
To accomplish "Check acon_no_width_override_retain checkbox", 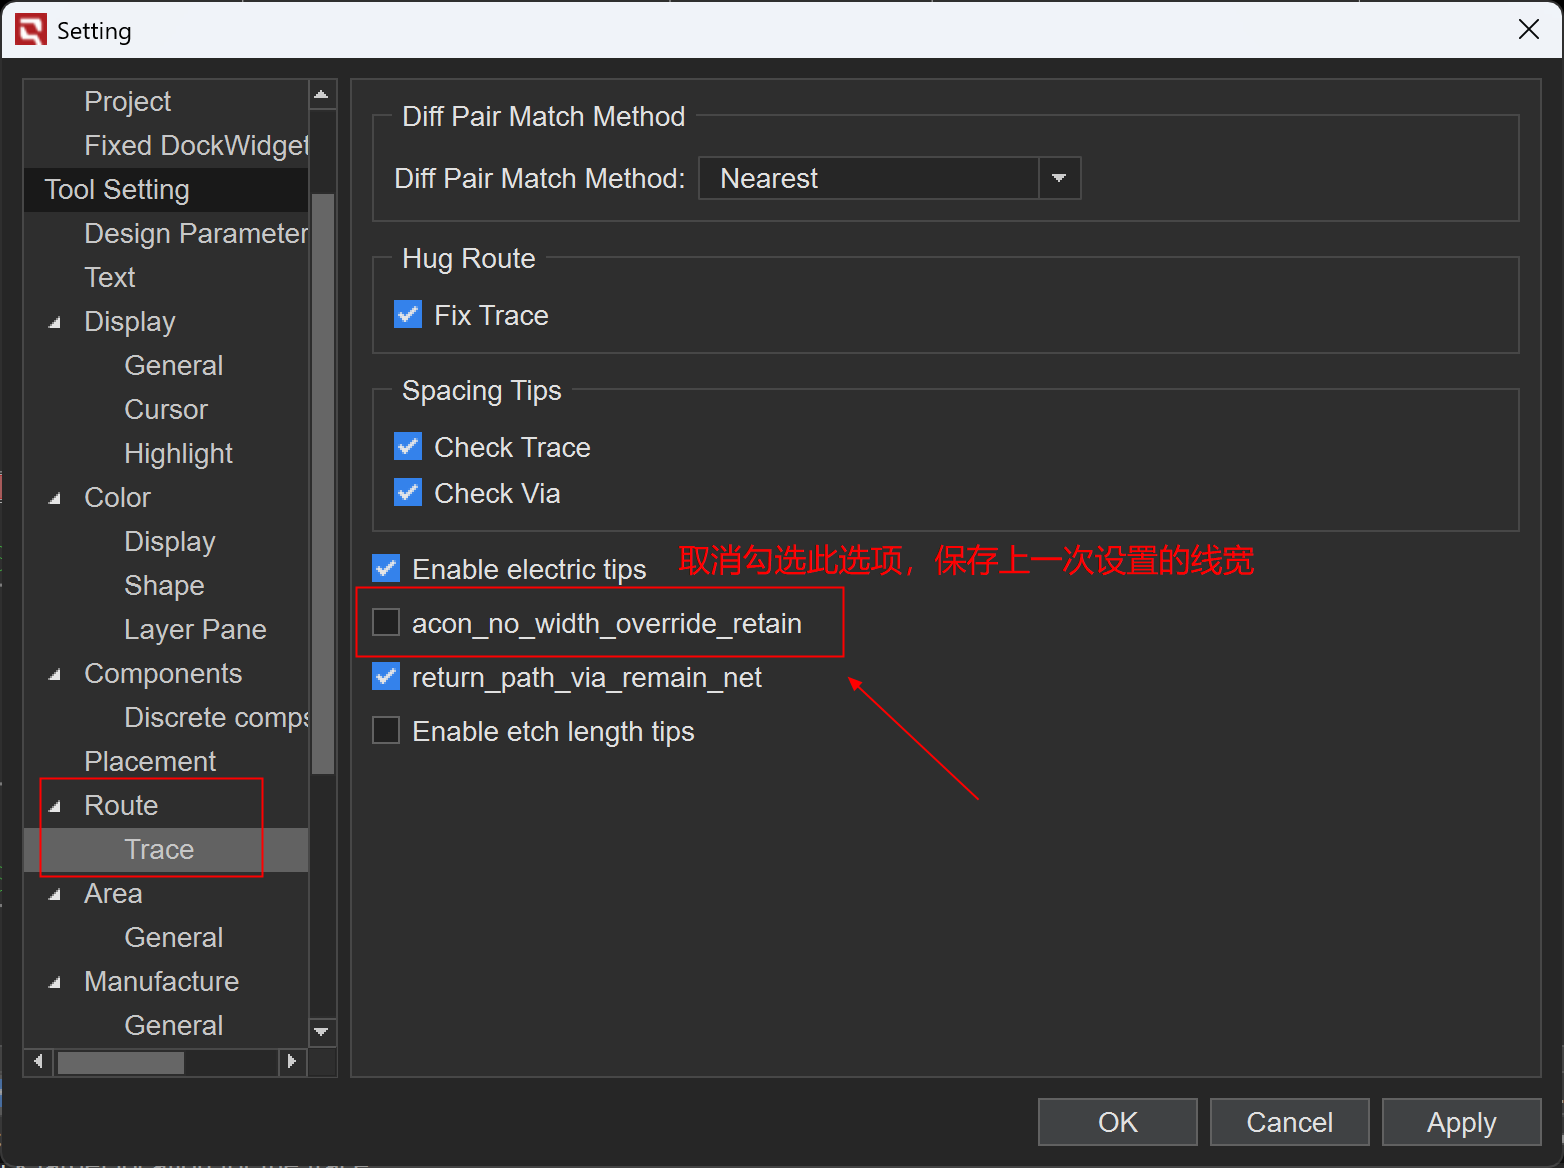I will point(386,623).
